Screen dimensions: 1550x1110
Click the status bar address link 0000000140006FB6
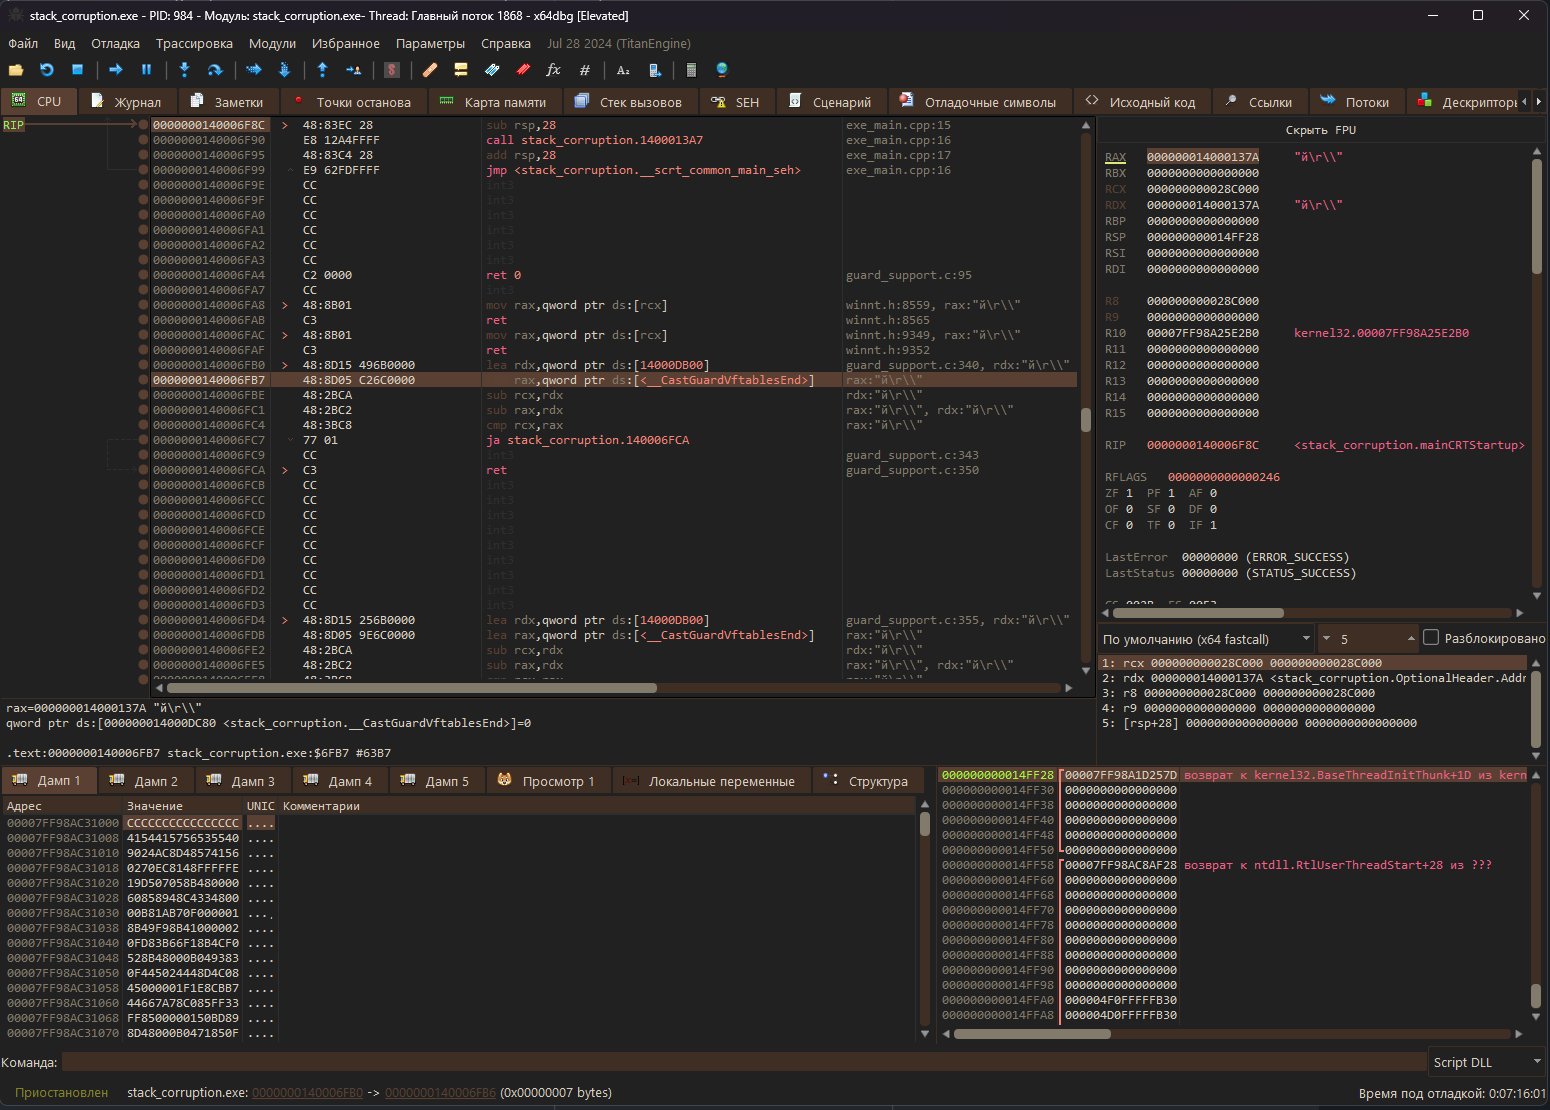(x=440, y=1093)
